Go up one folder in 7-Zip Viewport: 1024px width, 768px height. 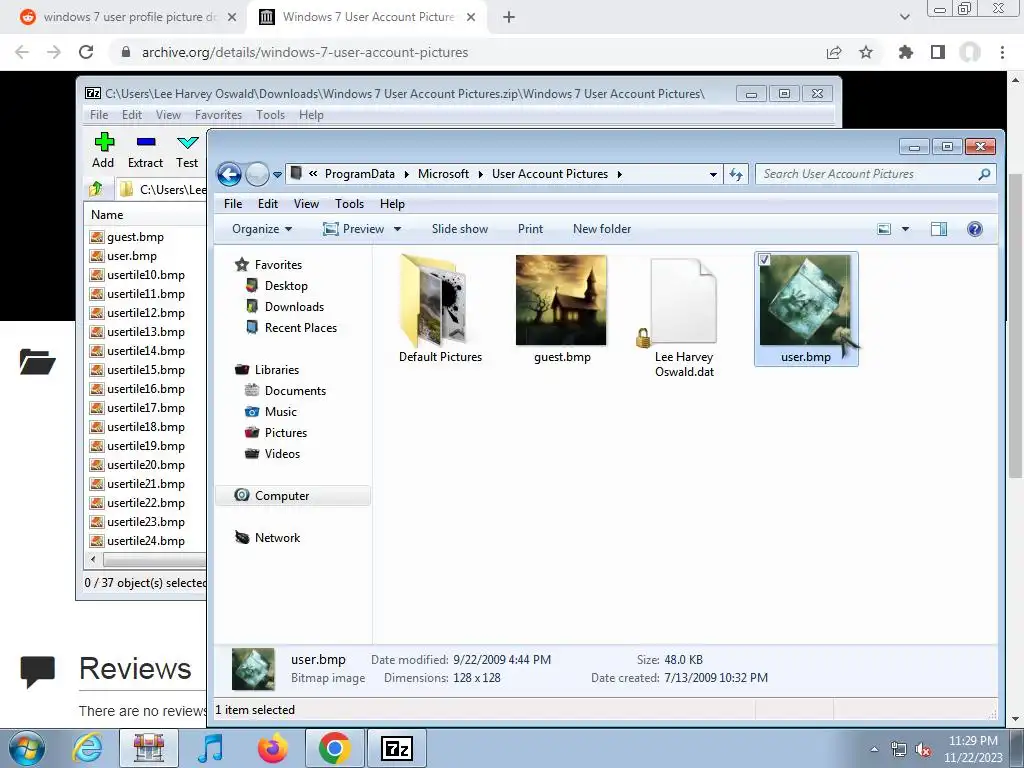(x=96, y=189)
